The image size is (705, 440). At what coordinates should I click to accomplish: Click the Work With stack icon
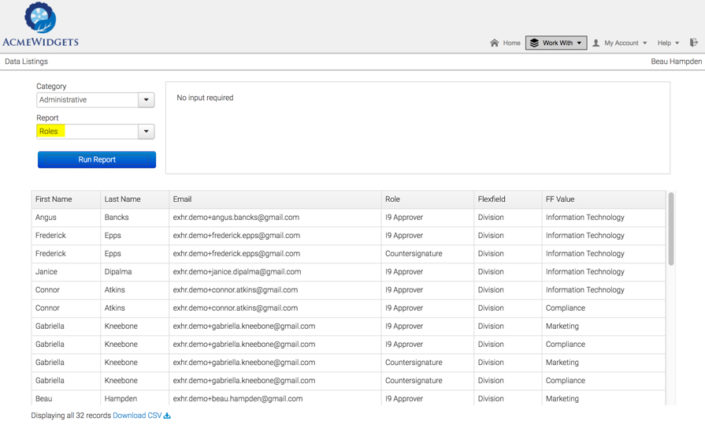(x=534, y=43)
